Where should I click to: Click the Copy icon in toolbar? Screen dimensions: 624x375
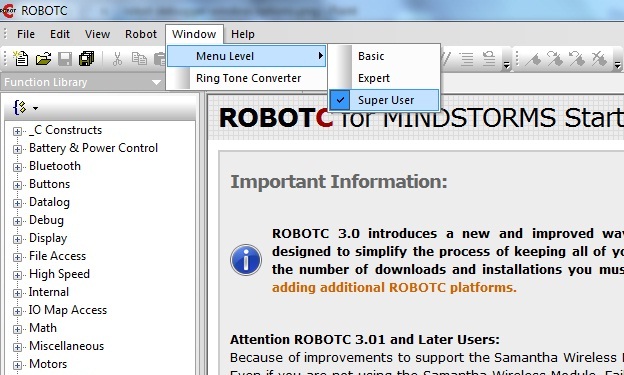(x=139, y=59)
